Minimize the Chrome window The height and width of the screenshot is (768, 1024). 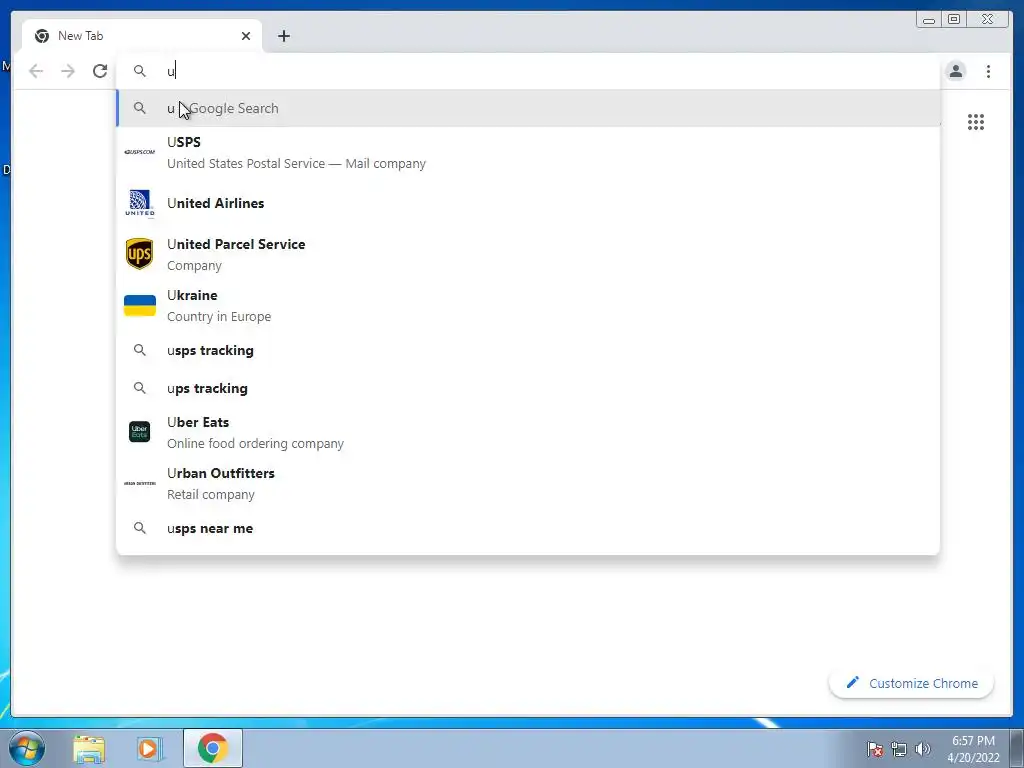coord(929,20)
